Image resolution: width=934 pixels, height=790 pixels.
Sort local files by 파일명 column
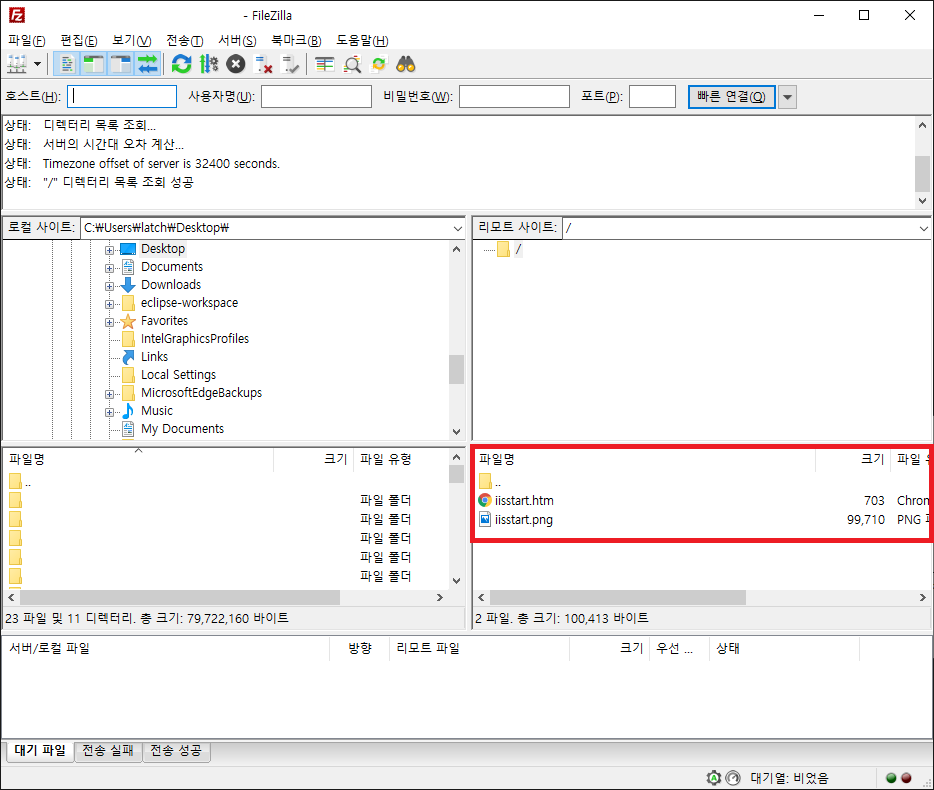pyautogui.click(x=138, y=459)
